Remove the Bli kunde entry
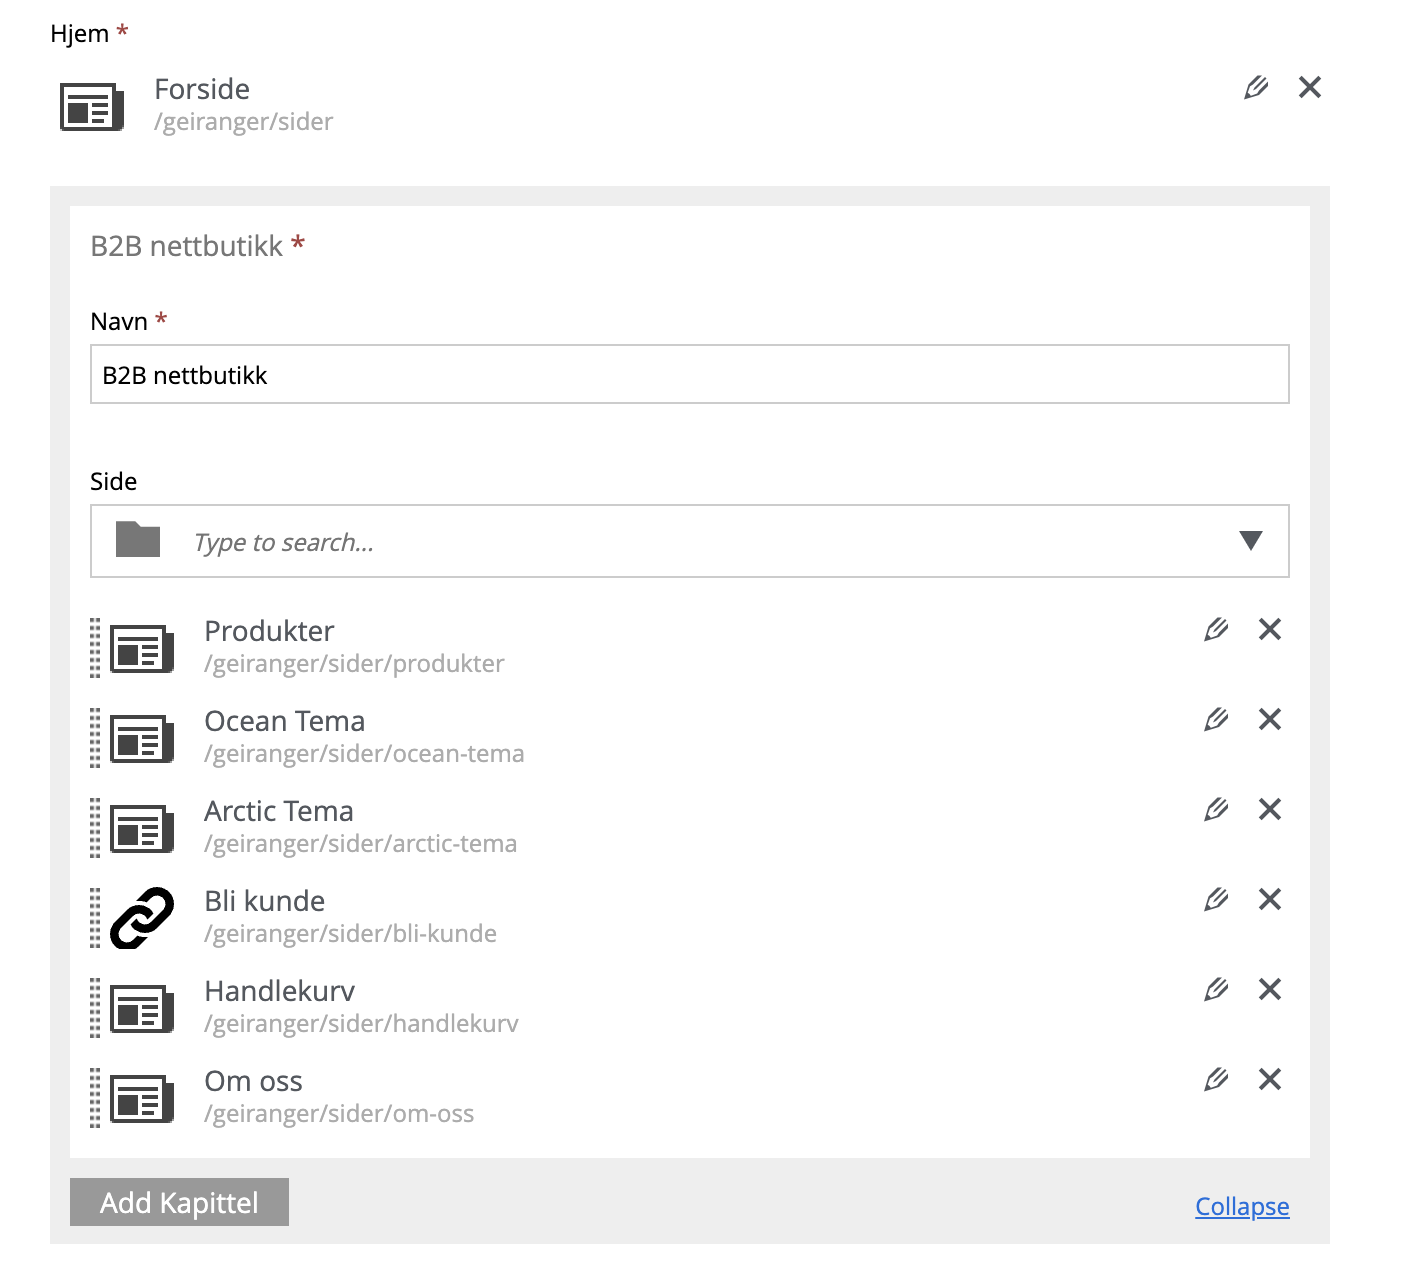This screenshot has width=1406, height=1268. (x=1270, y=899)
